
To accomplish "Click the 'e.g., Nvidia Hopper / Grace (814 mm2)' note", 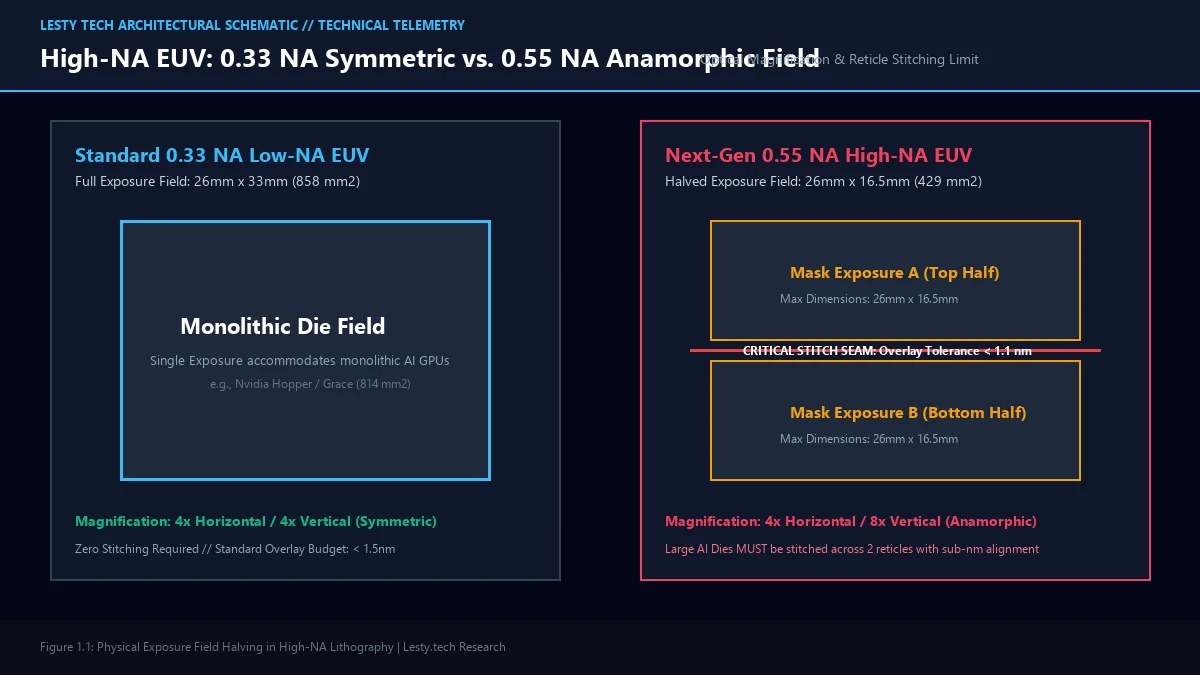I will pyautogui.click(x=310, y=384).
